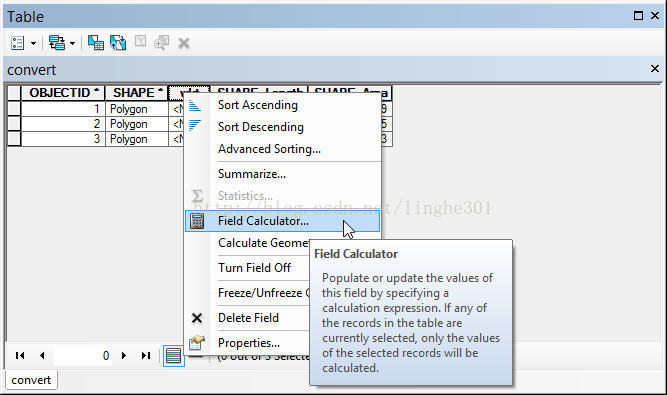This screenshot has height=395, width=667.
Task: Click the Delete Selected toolbar icon
Action: point(184,43)
